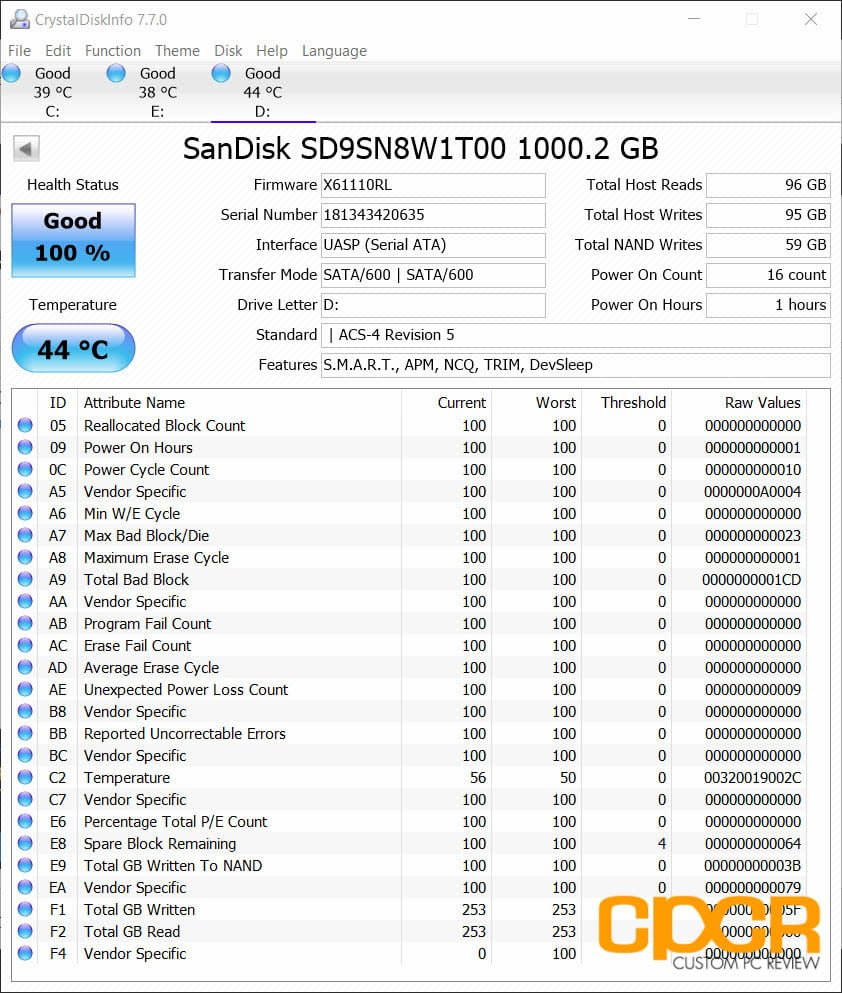Click the Firmware field X61110RL
Screen dimensions: 842x993
433,185
